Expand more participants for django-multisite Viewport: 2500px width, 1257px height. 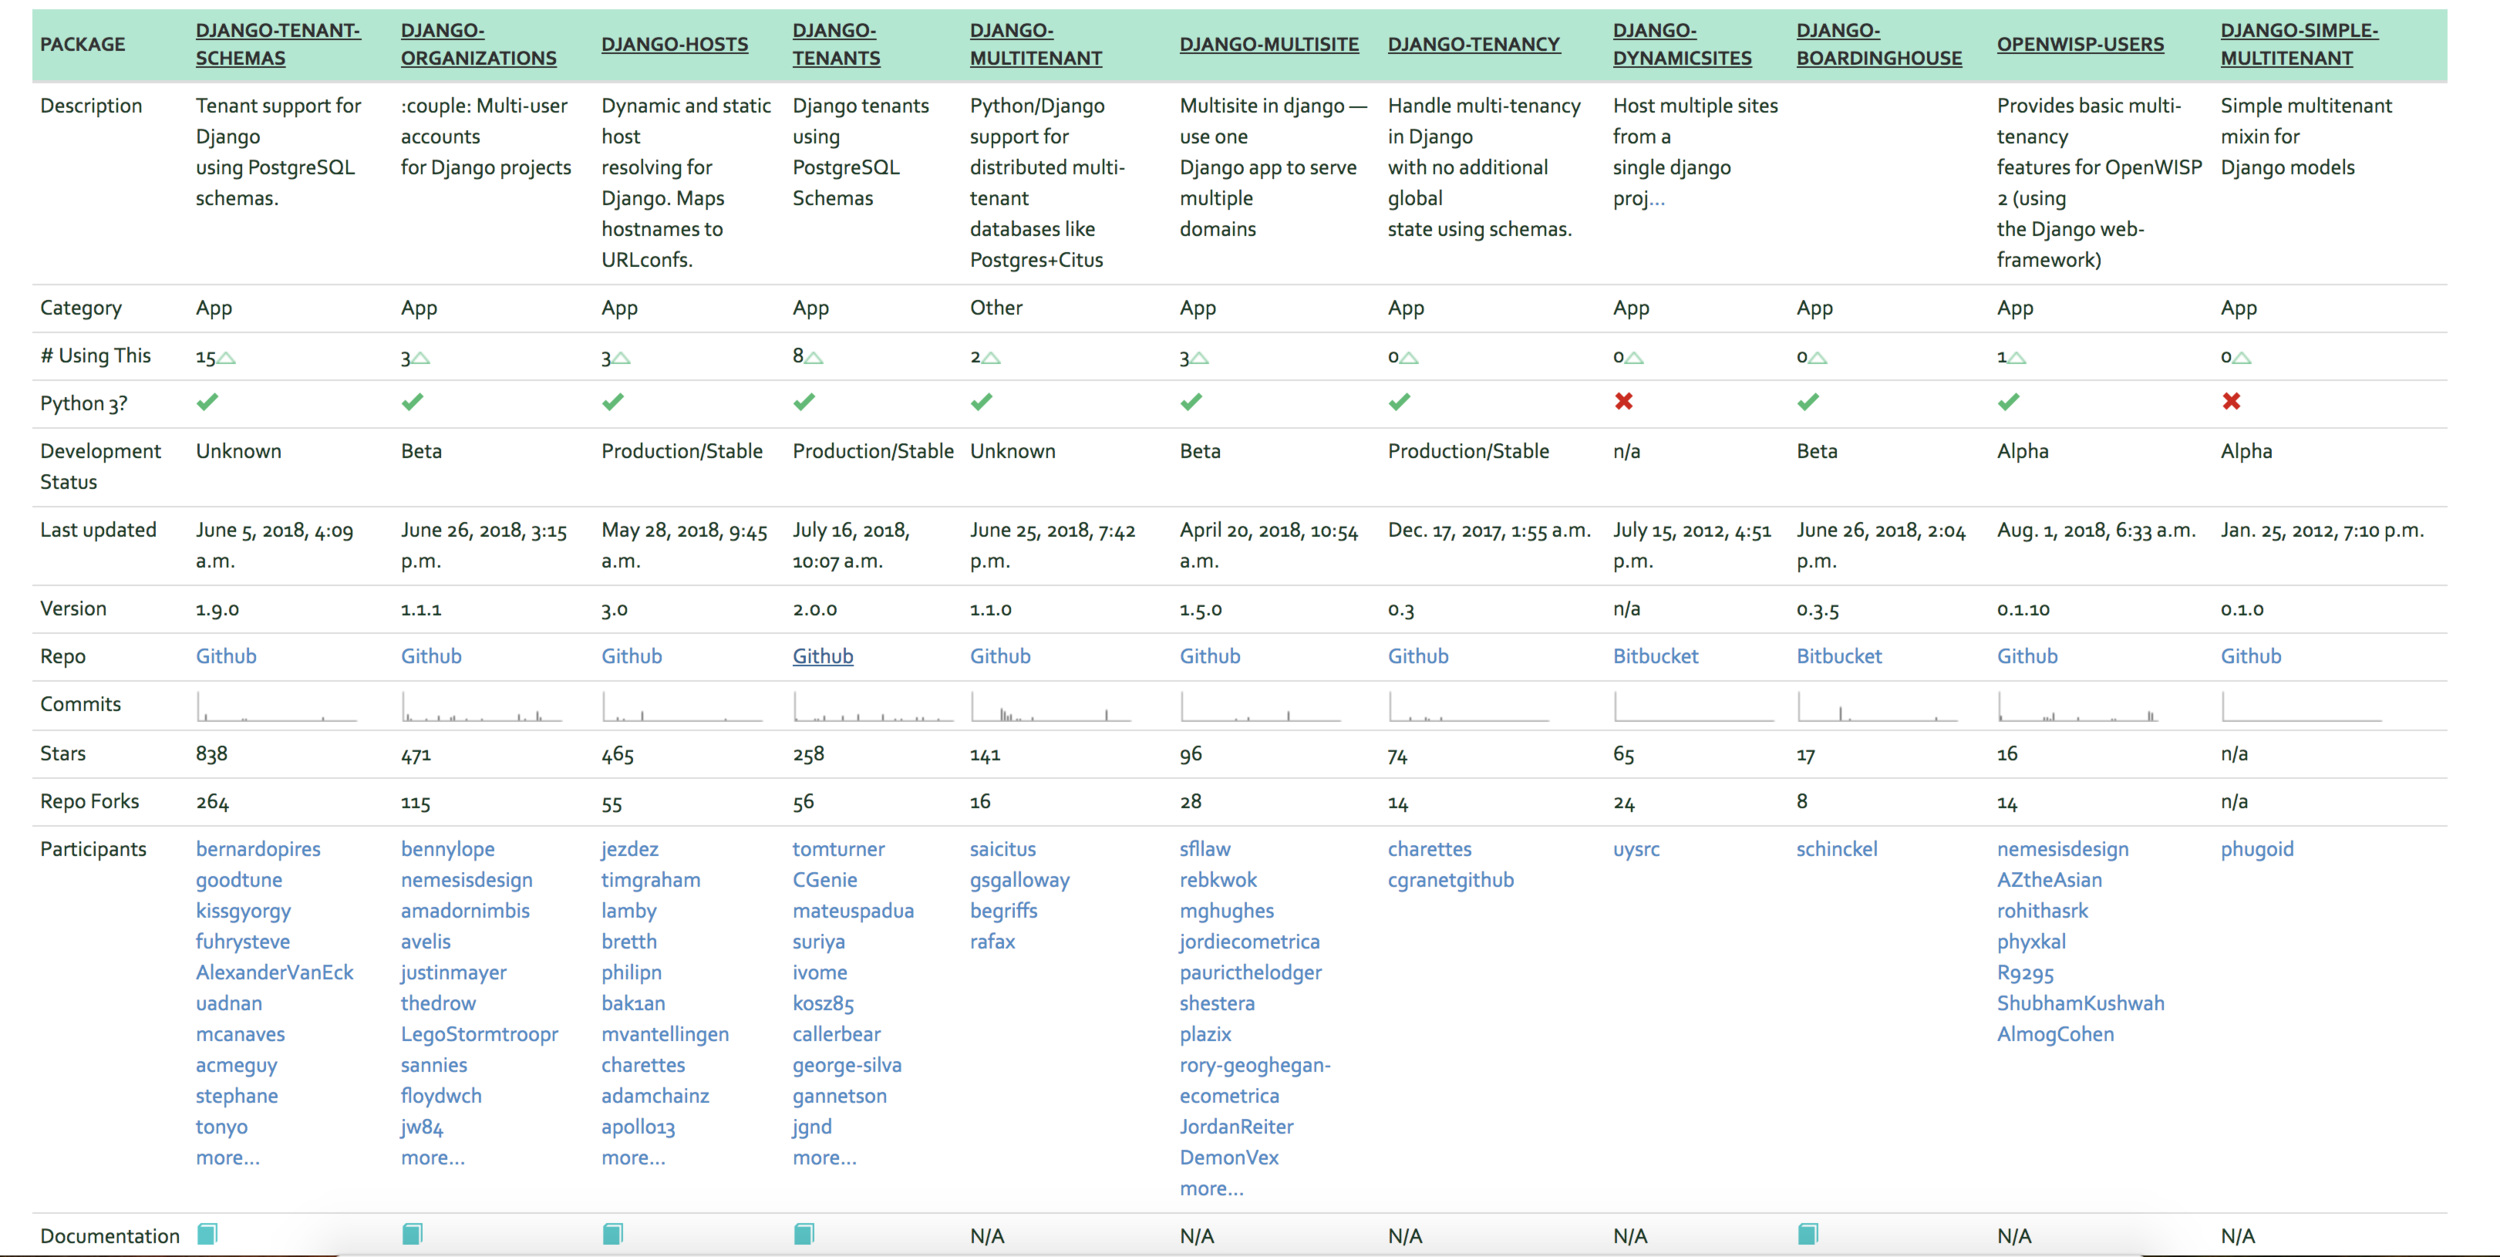point(1211,1188)
